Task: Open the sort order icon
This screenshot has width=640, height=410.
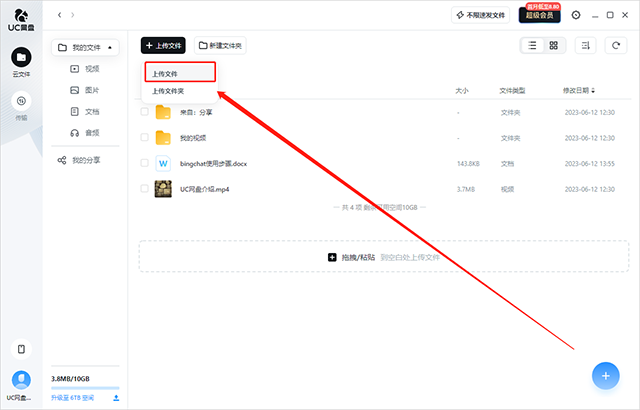Action: pyautogui.click(x=584, y=45)
